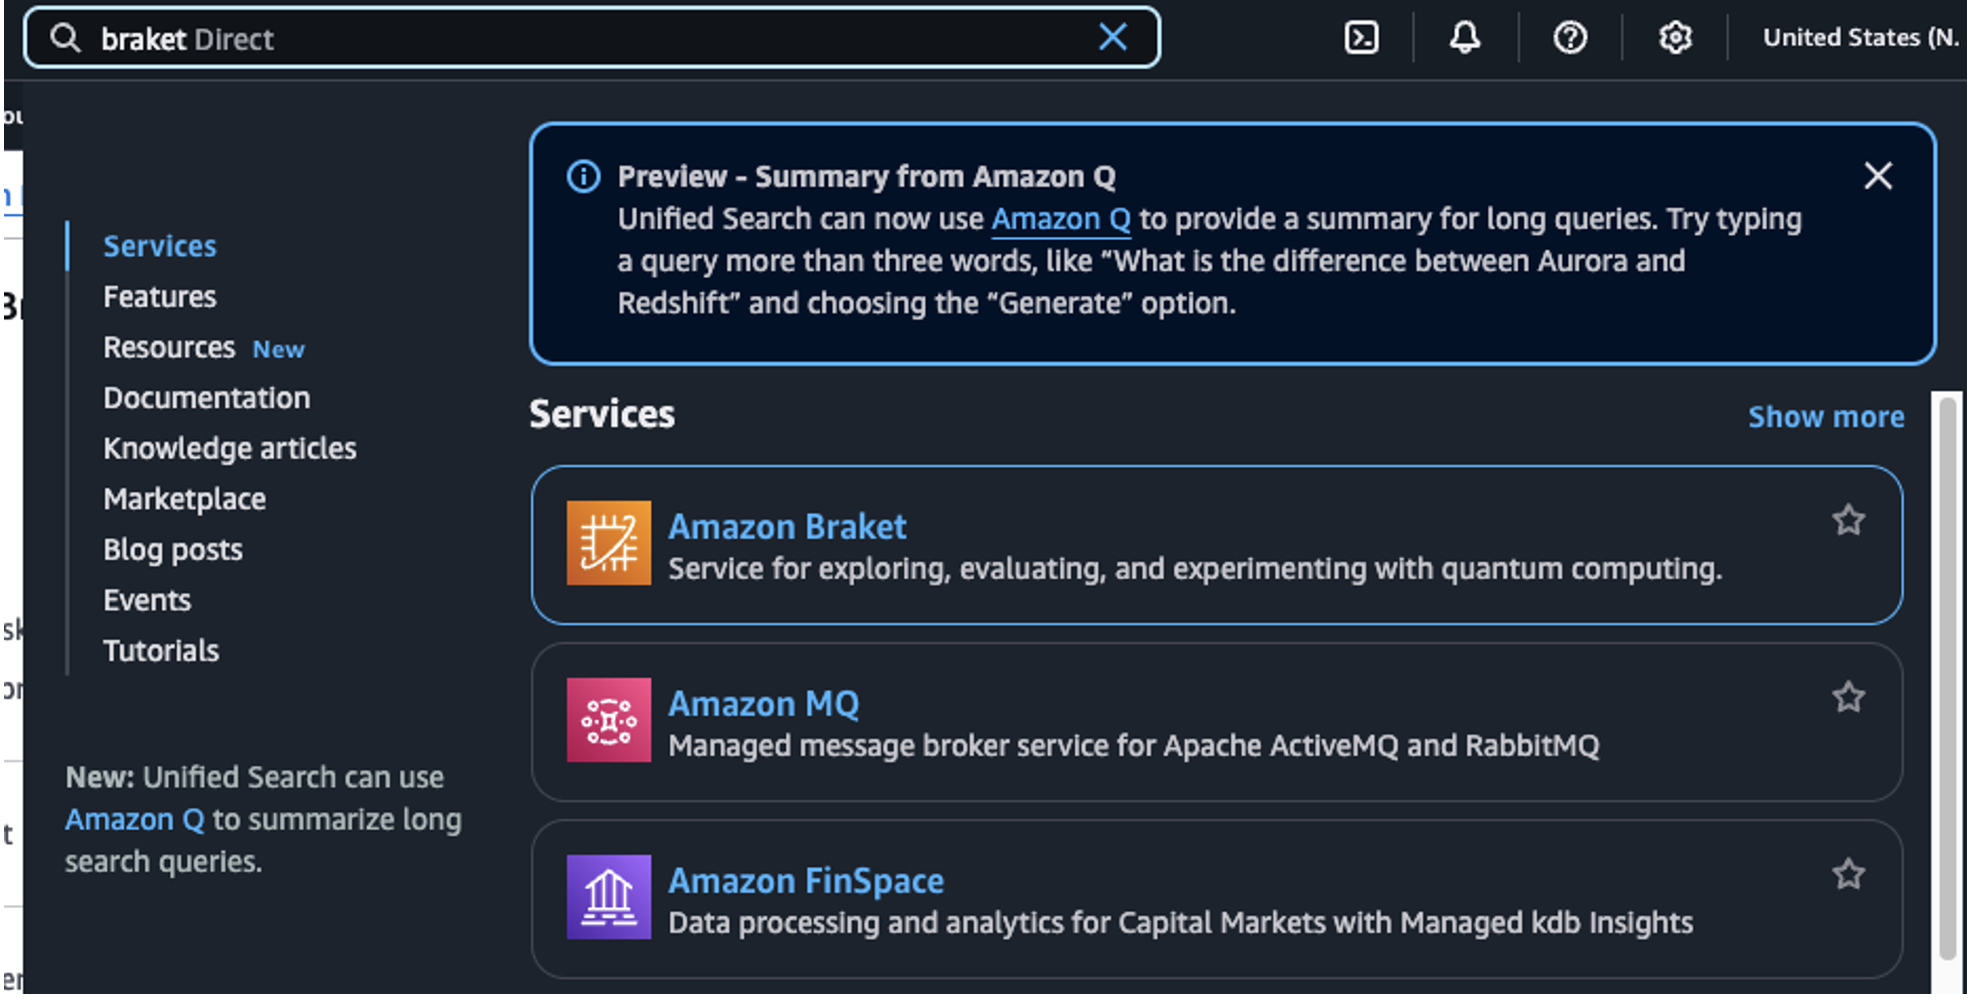The height and width of the screenshot is (1008, 1974).
Task: Open the CloudShell terminal icon
Action: coord(1362,38)
